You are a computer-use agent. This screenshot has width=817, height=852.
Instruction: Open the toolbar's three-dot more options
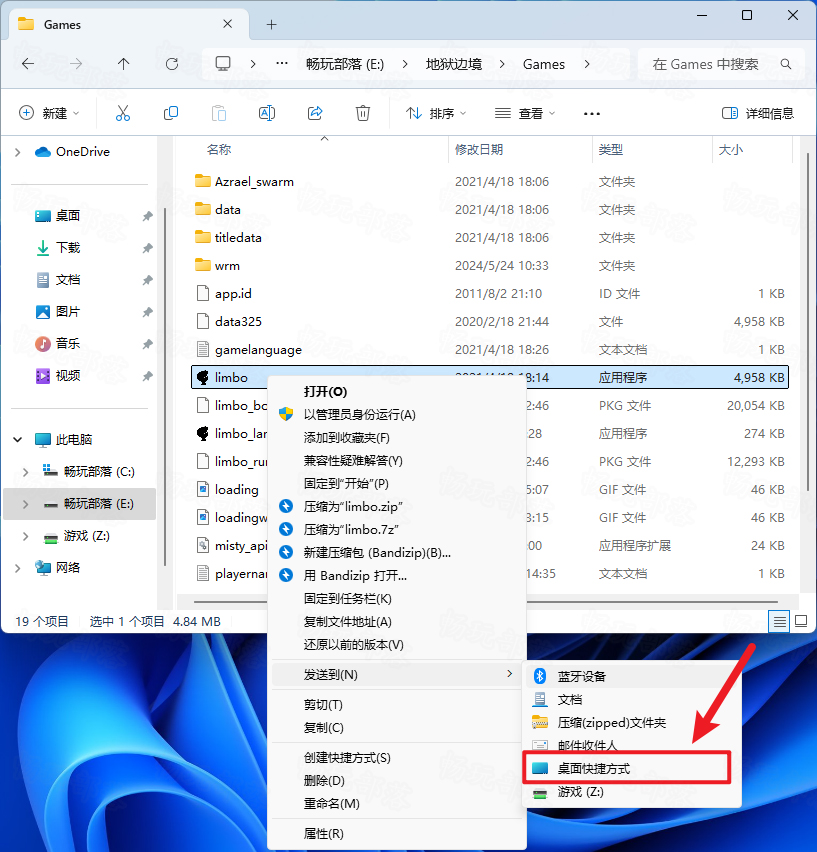click(592, 114)
